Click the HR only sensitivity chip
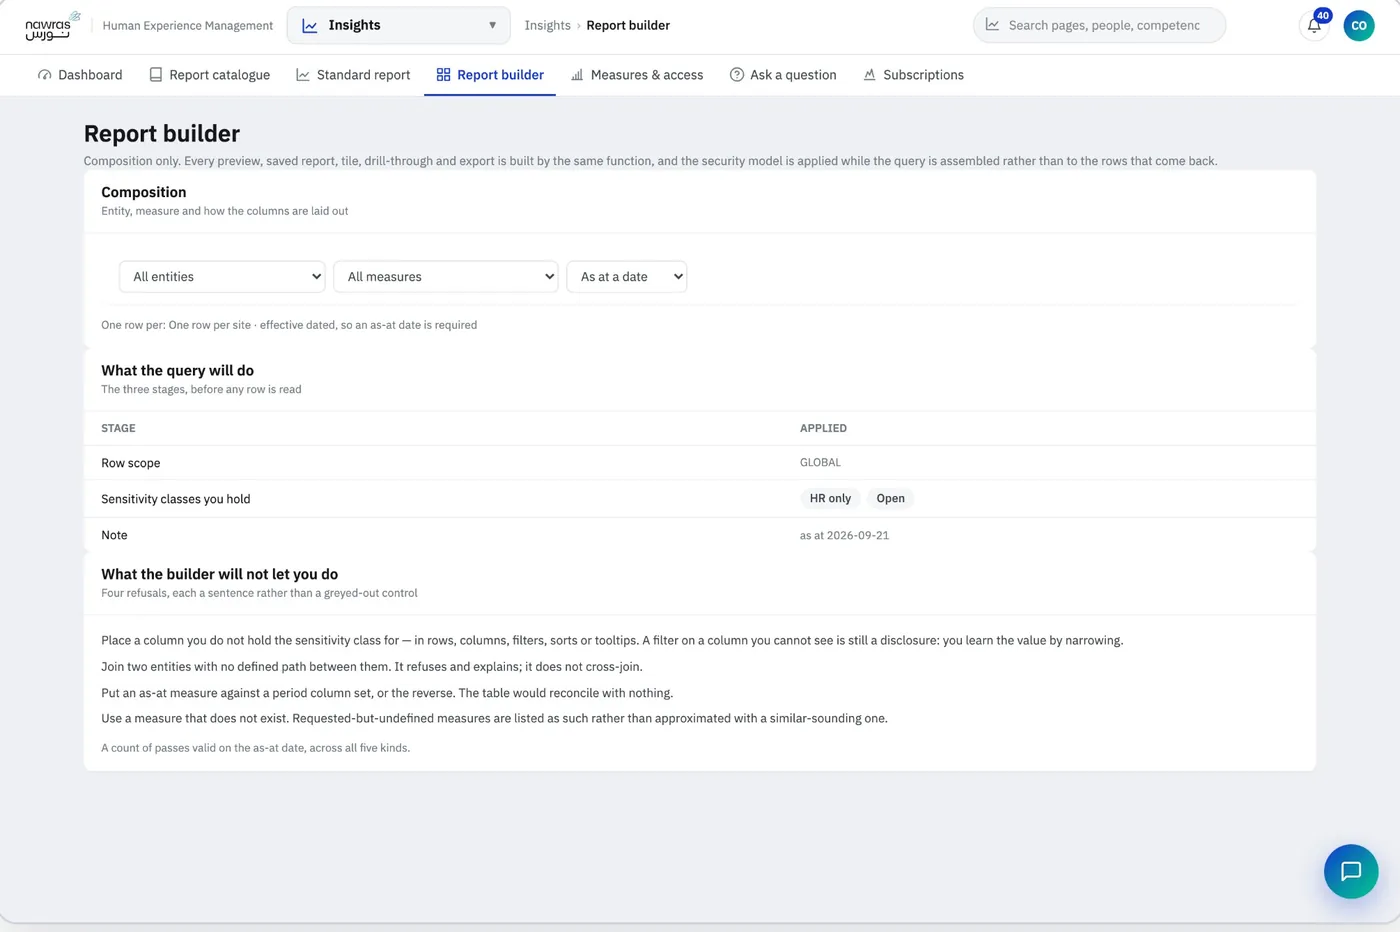 tap(830, 499)
